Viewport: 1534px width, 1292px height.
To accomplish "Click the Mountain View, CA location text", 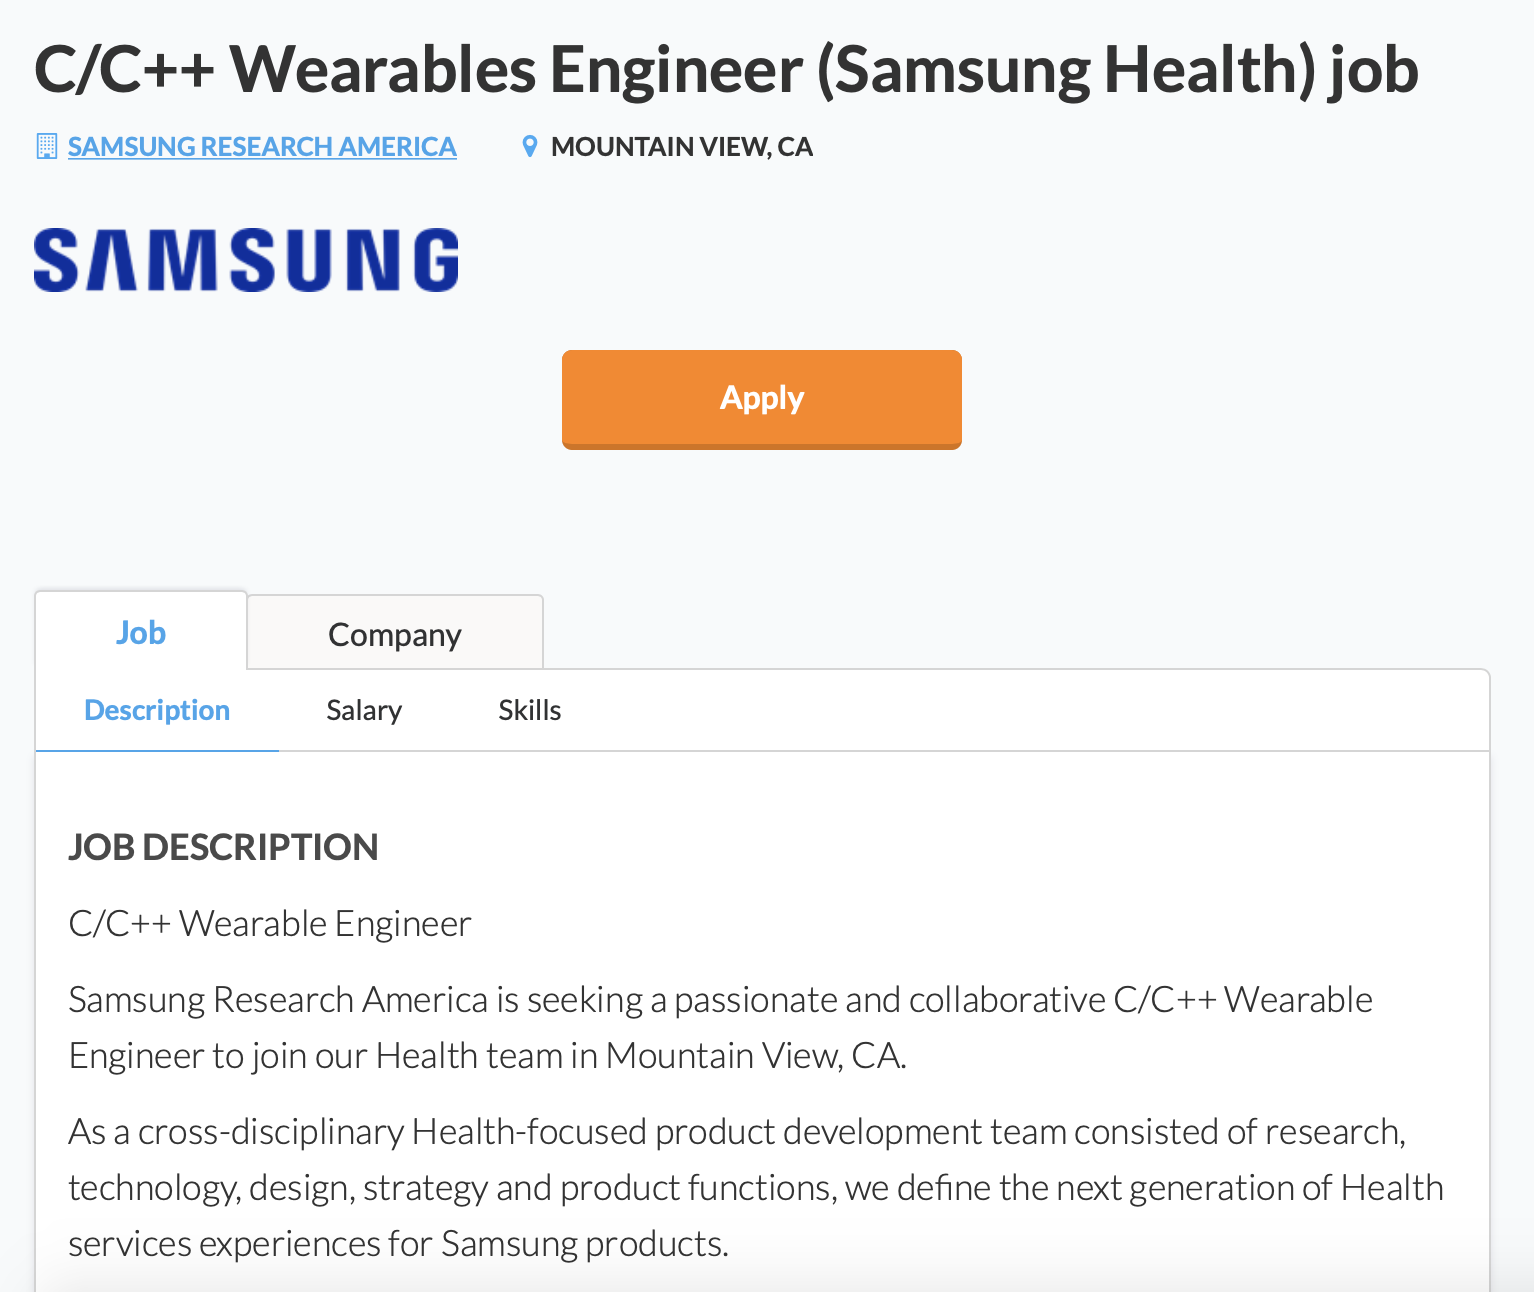I will pyautogui.click(x=682, y=147).
